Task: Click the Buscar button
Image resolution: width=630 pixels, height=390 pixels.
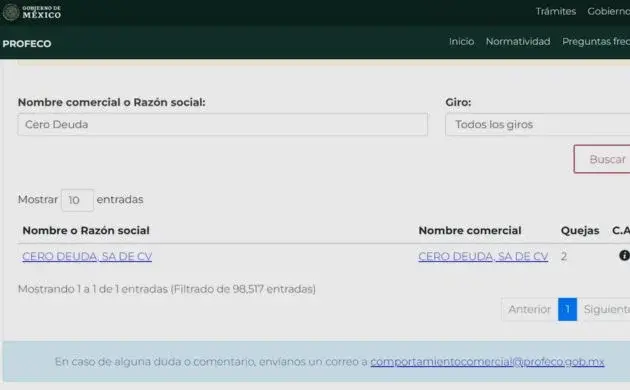Action: [602, 159]
